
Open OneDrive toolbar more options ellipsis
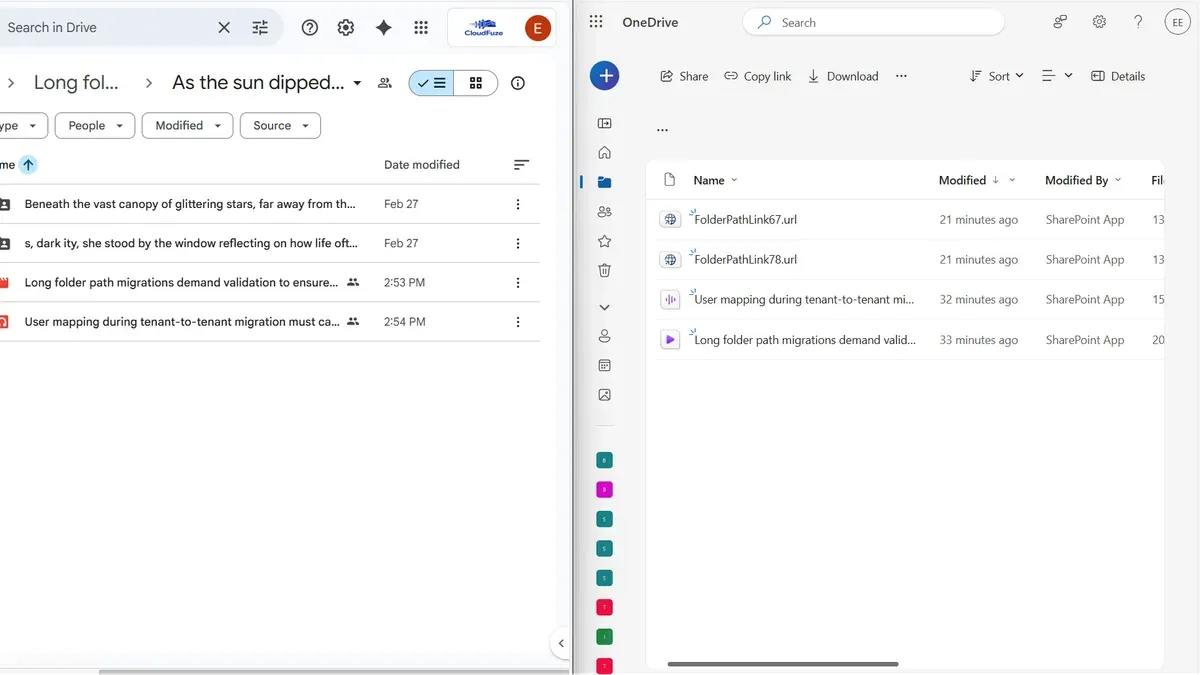(901, 76)
